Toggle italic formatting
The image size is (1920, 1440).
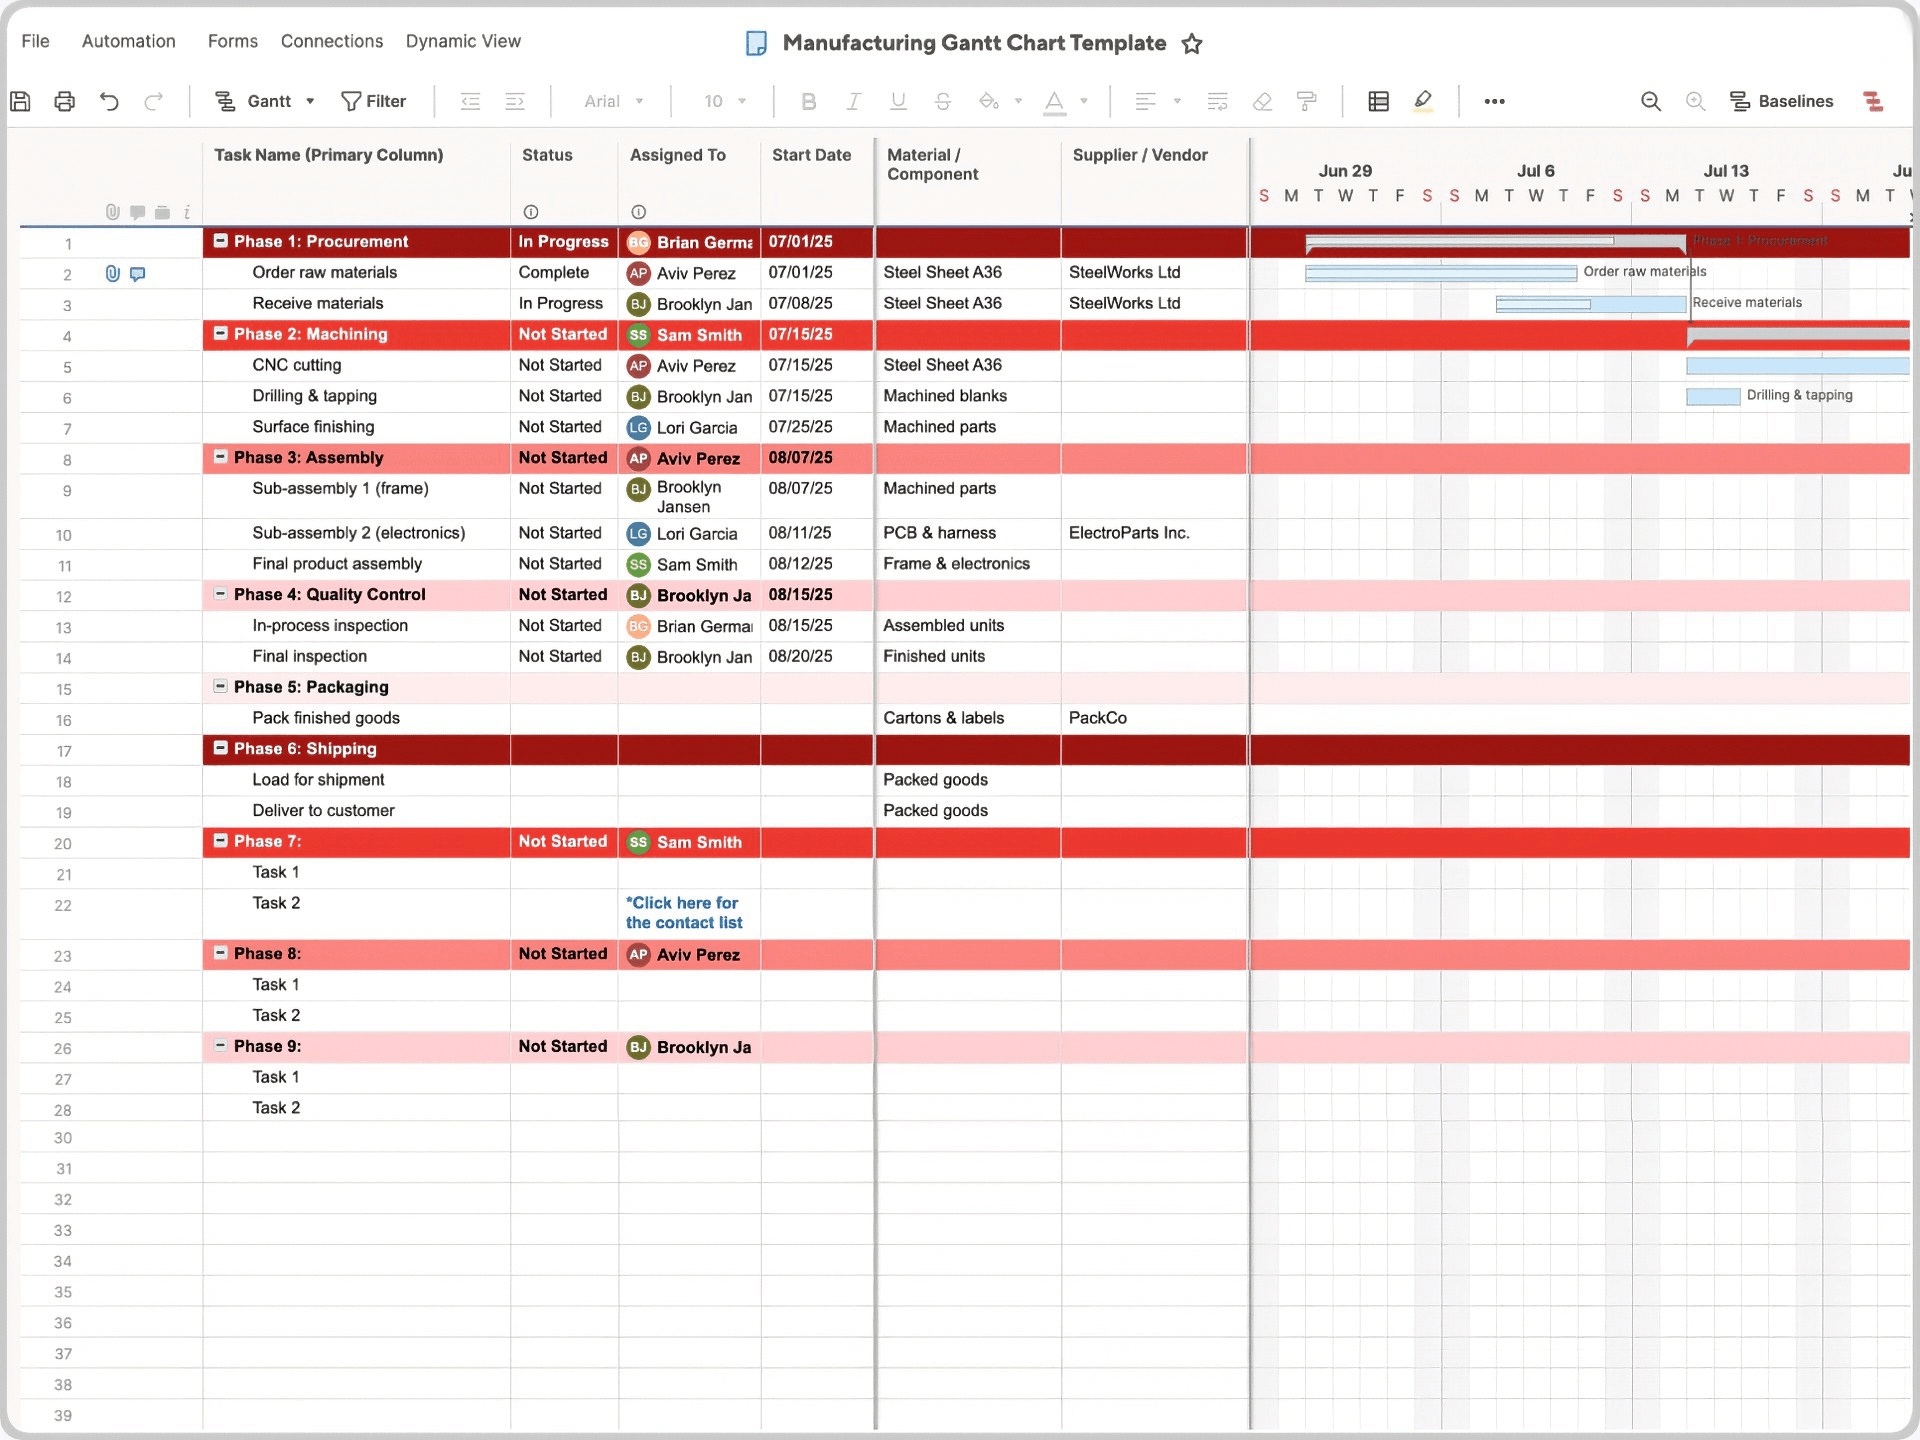tap(853, 101)
